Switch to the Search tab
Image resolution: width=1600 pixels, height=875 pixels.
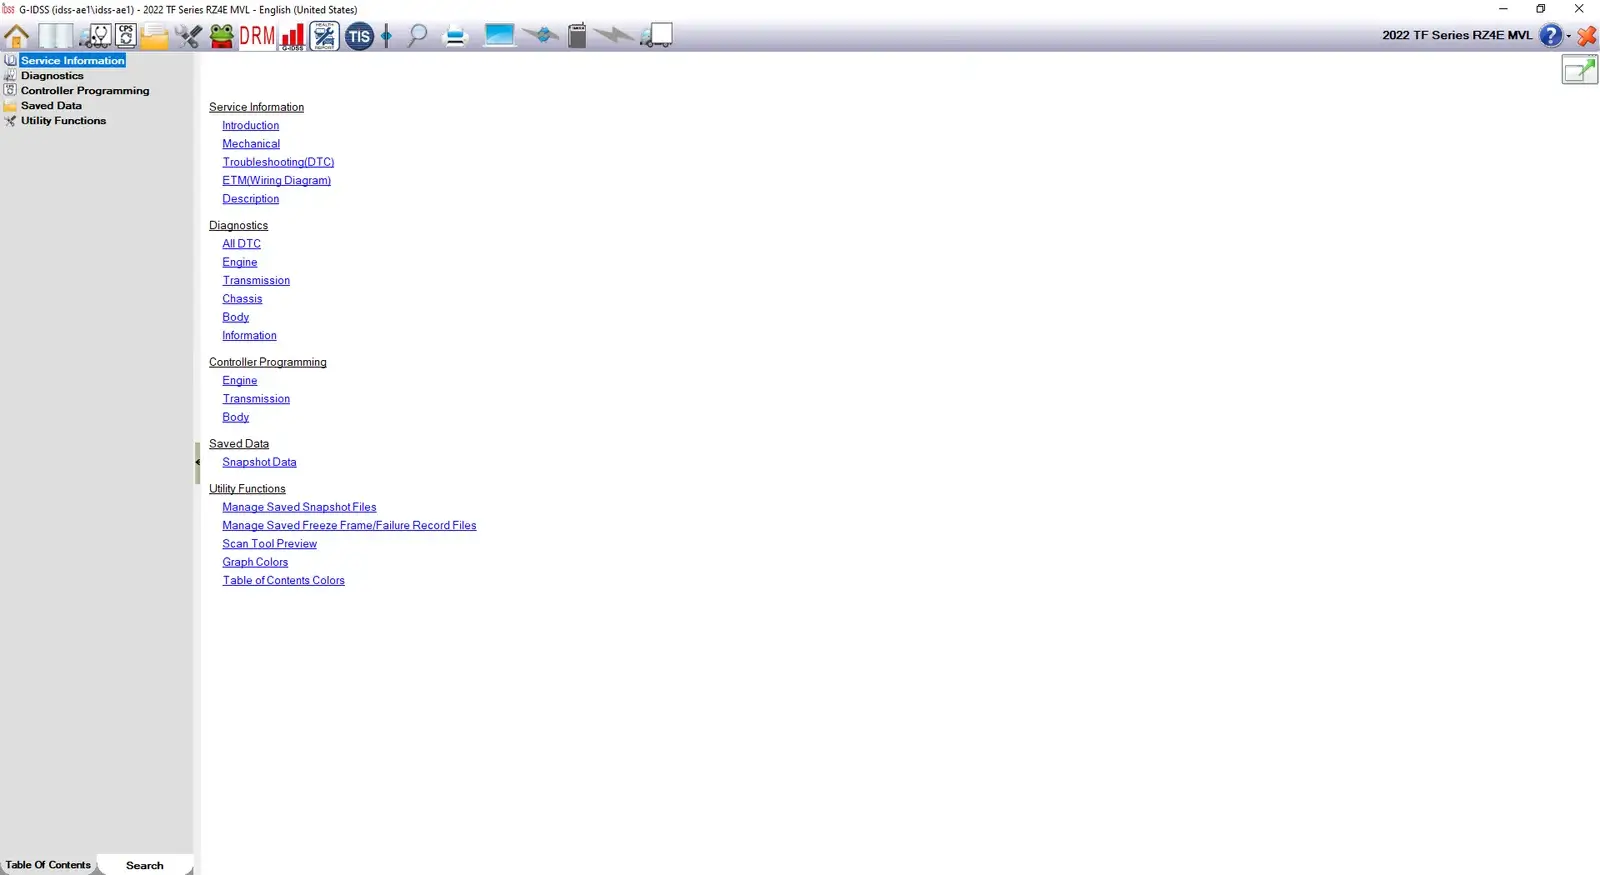144,865
